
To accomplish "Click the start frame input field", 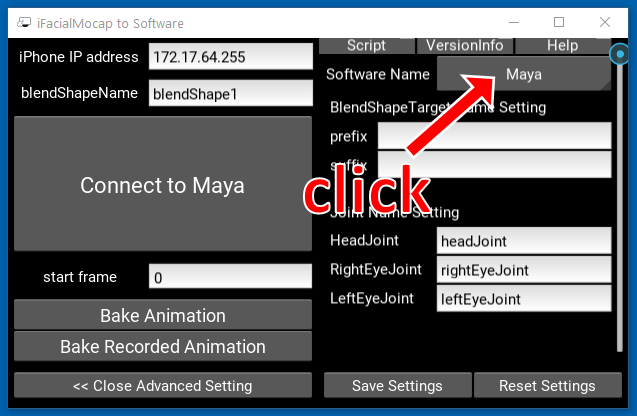I will coord(230,277).
